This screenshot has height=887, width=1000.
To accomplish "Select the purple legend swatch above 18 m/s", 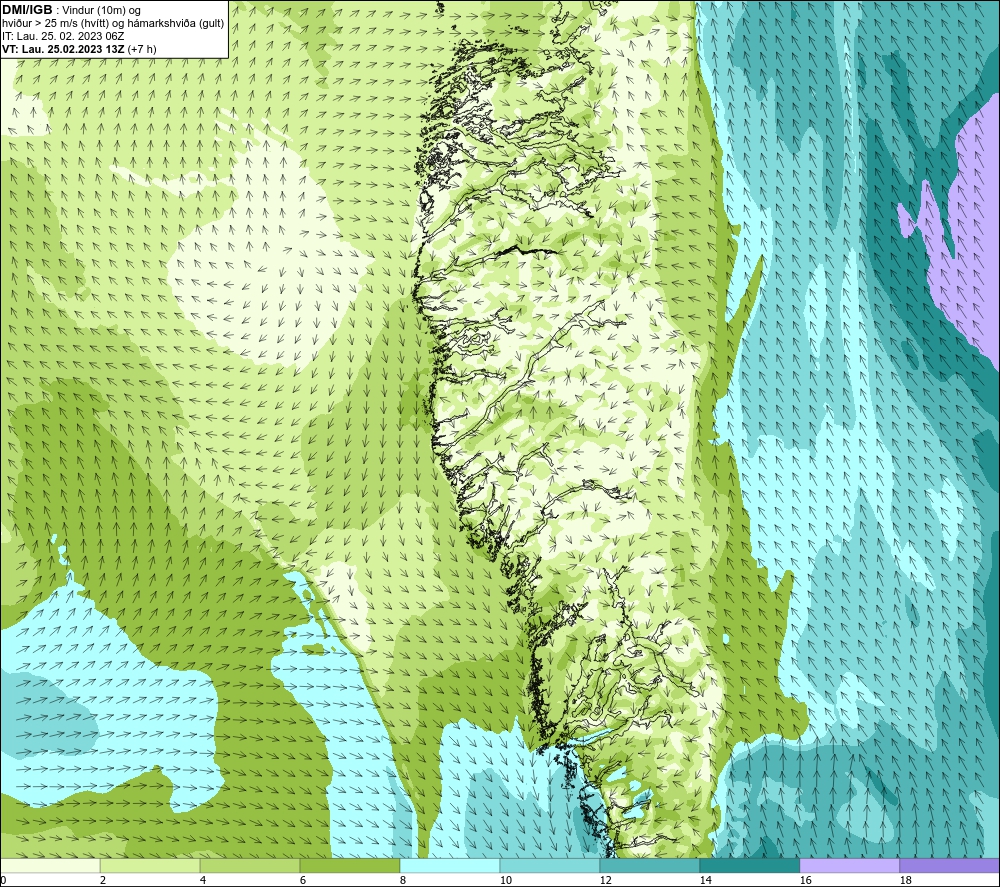I will (949, 866).
